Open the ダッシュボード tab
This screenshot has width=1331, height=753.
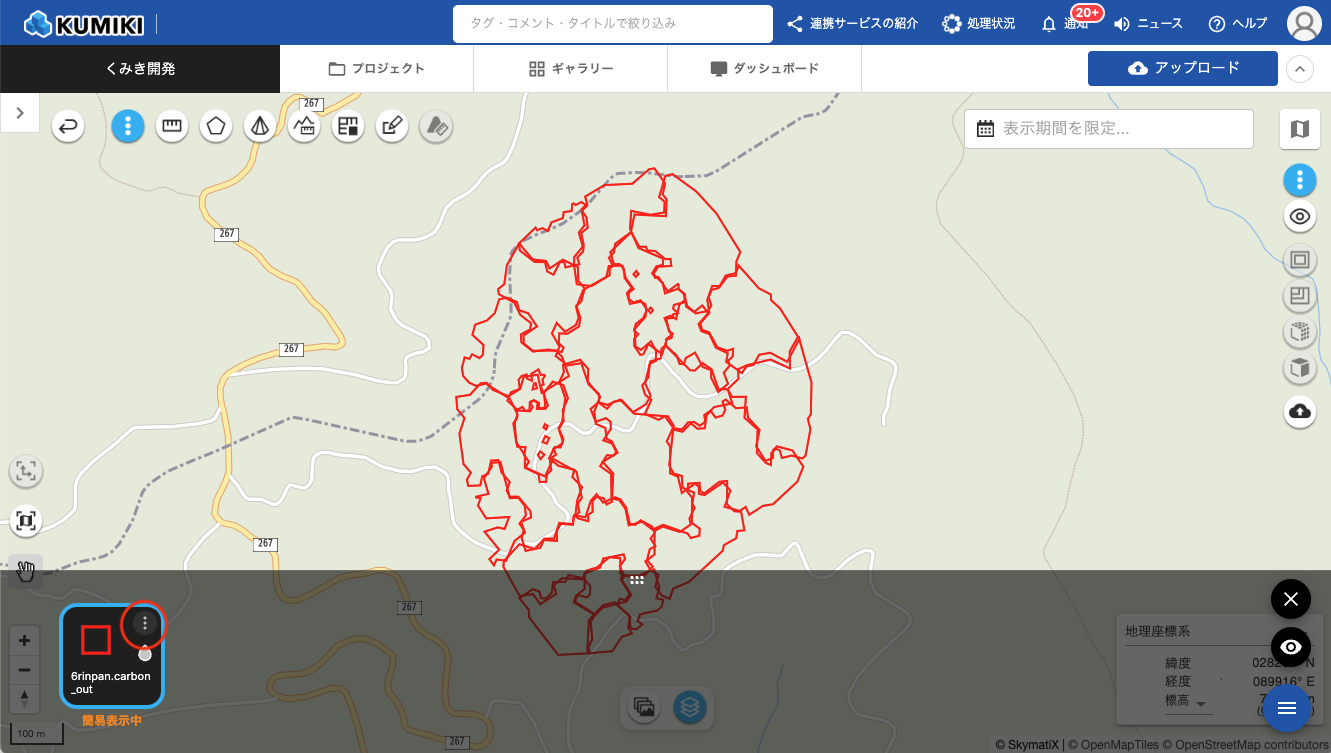[x=764, y=69]
